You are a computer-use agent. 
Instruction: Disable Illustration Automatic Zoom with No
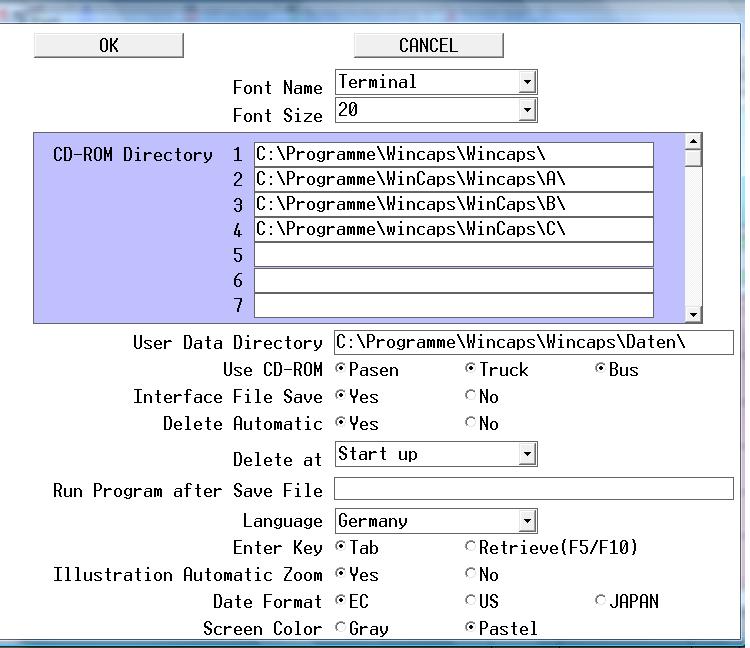click(471, 574)
